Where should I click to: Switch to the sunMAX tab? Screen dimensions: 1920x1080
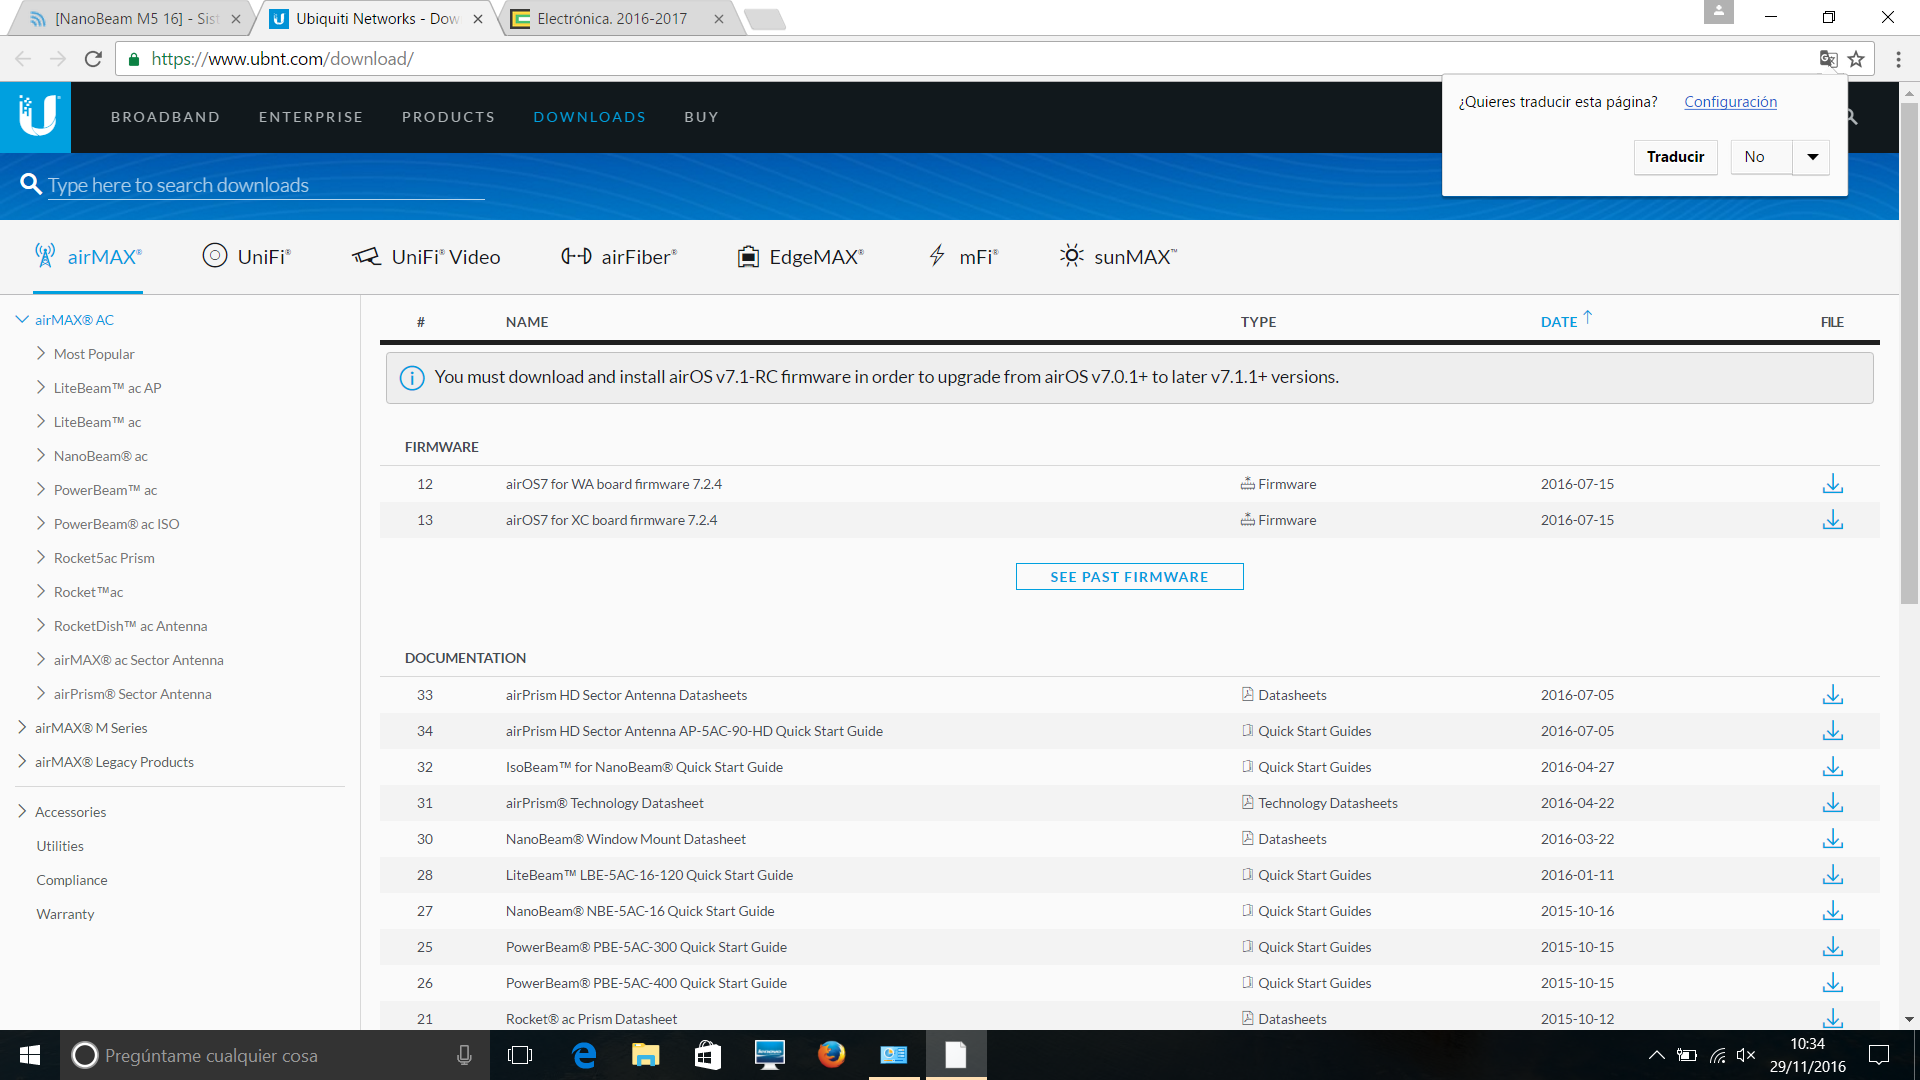pyautogui.click(x=1118, y=257)
